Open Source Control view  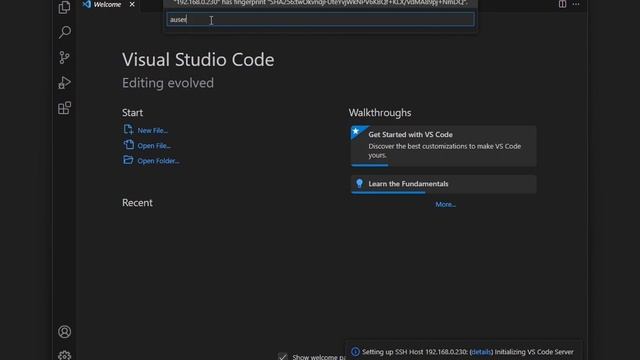click(x=64, y=58)
